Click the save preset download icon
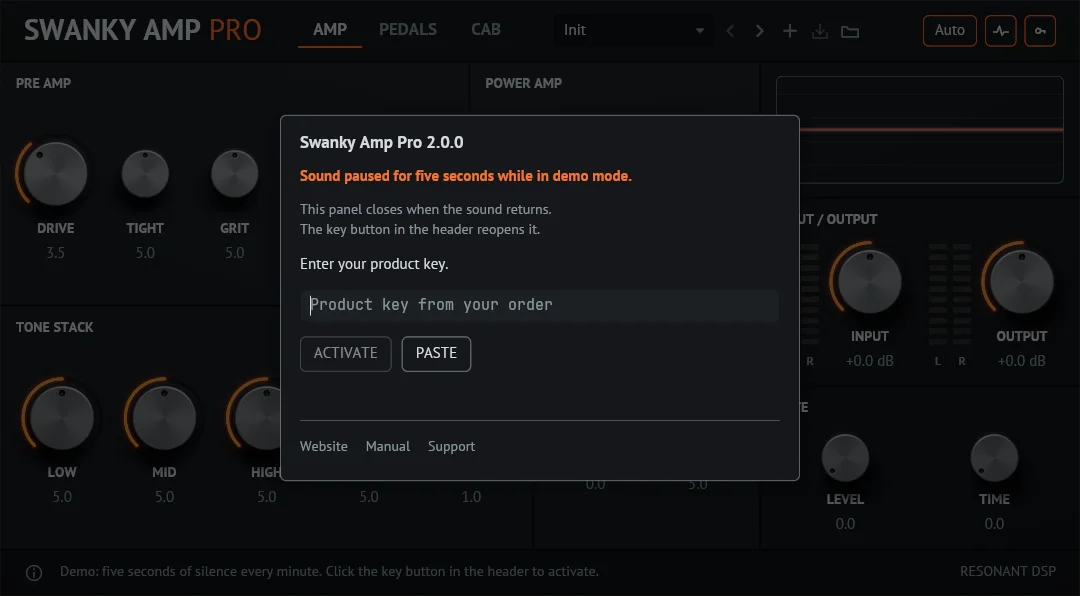 [x=820, y=31]
